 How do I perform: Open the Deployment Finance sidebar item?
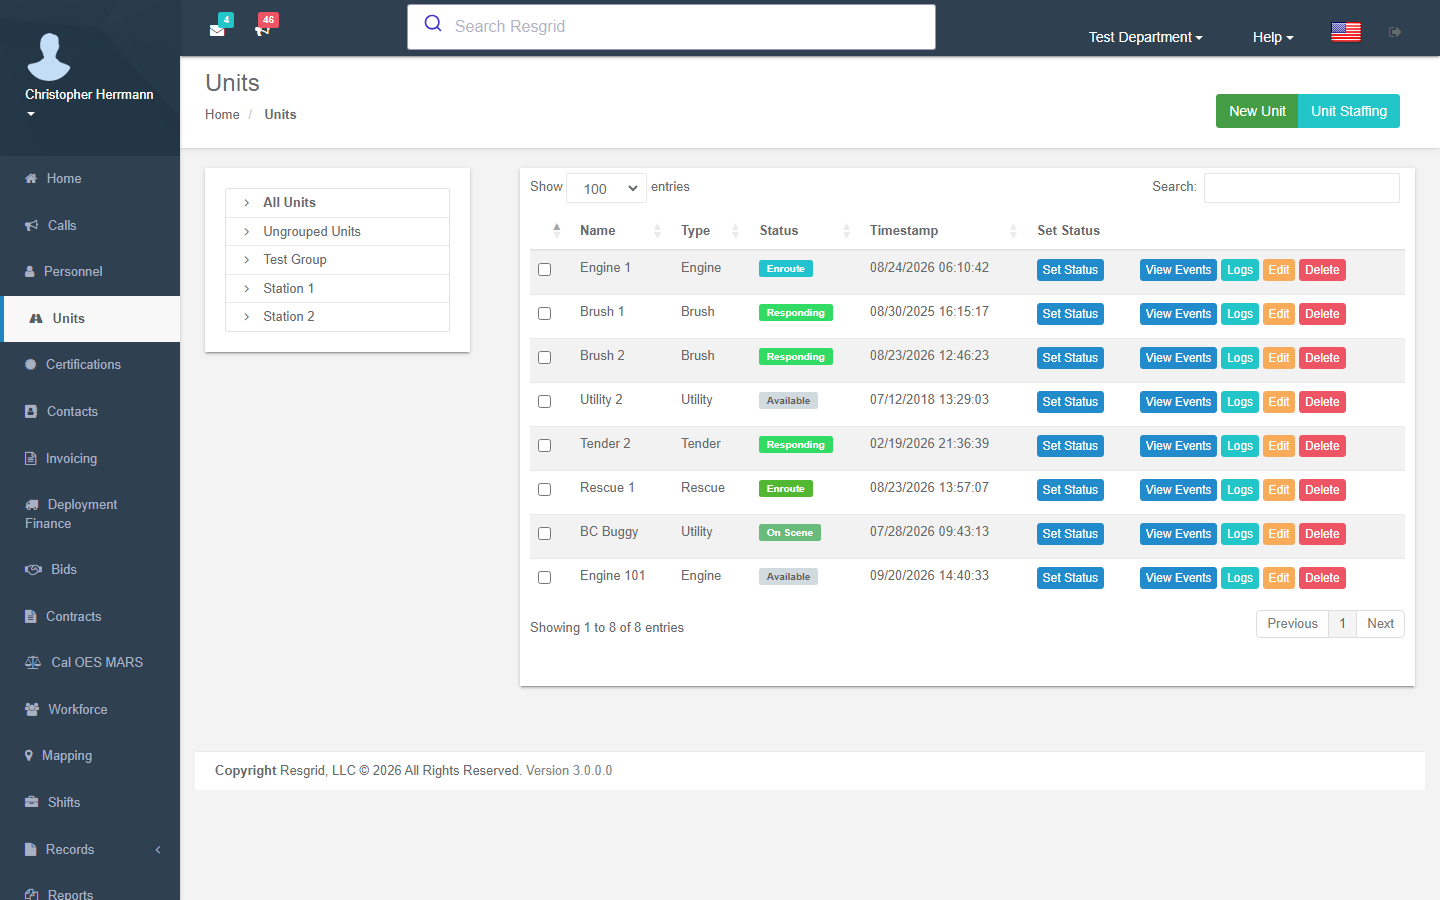click(x=90, y=514)
